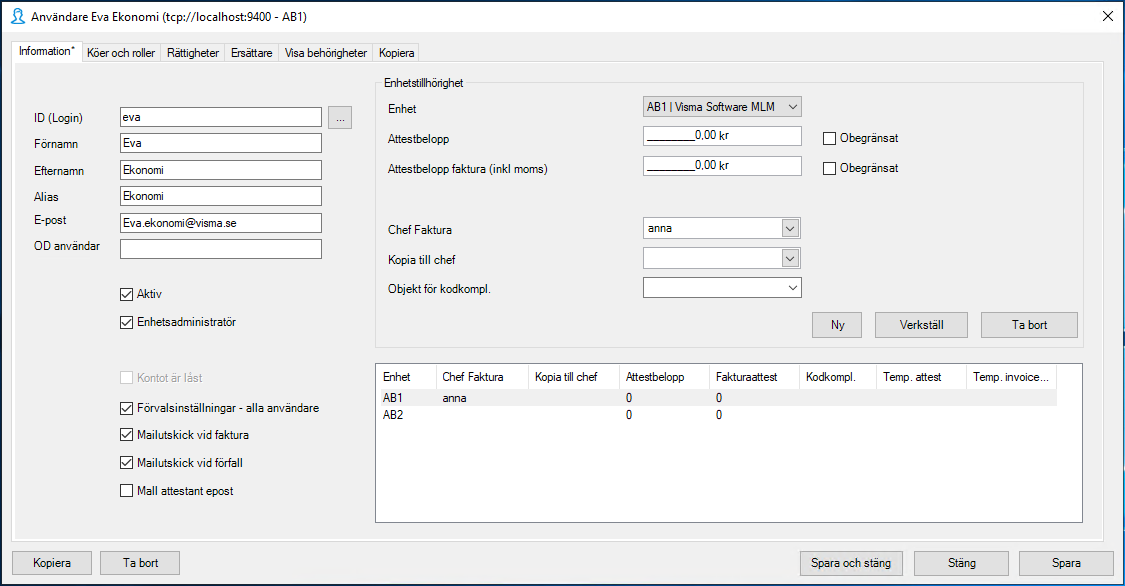Viewport: 1125px width, 586px height.
Task: Uncheck Mailutskick vid faktura
Action: pos(126,435)
